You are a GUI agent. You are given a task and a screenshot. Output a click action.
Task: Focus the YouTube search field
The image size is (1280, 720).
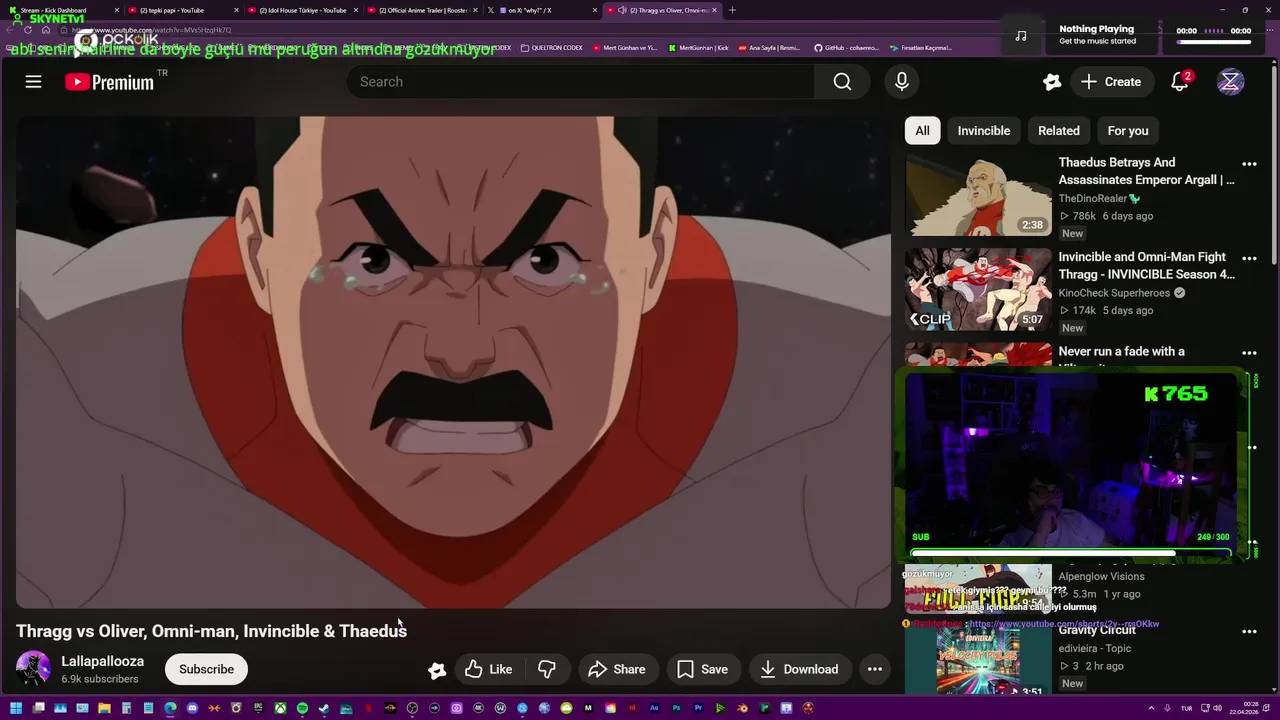(580, 82)
